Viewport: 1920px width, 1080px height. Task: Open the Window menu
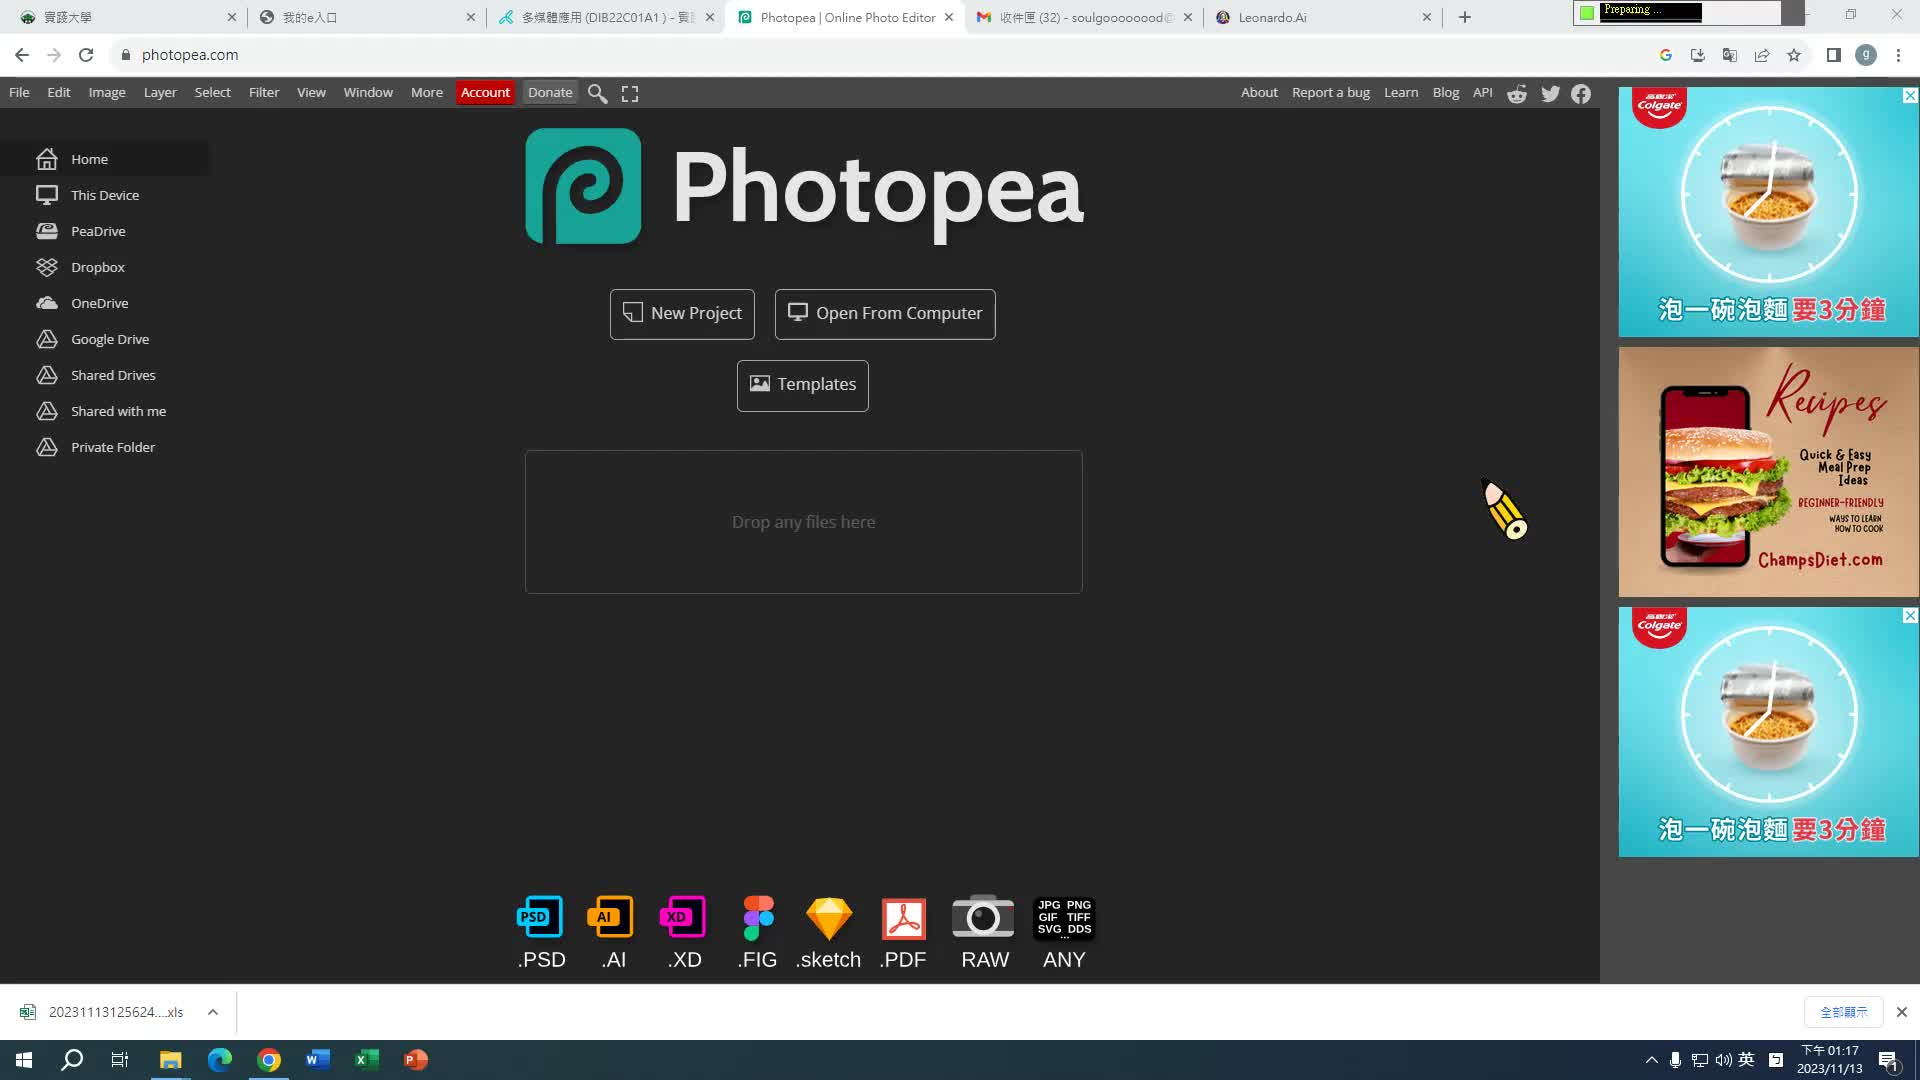click(368, 92)
